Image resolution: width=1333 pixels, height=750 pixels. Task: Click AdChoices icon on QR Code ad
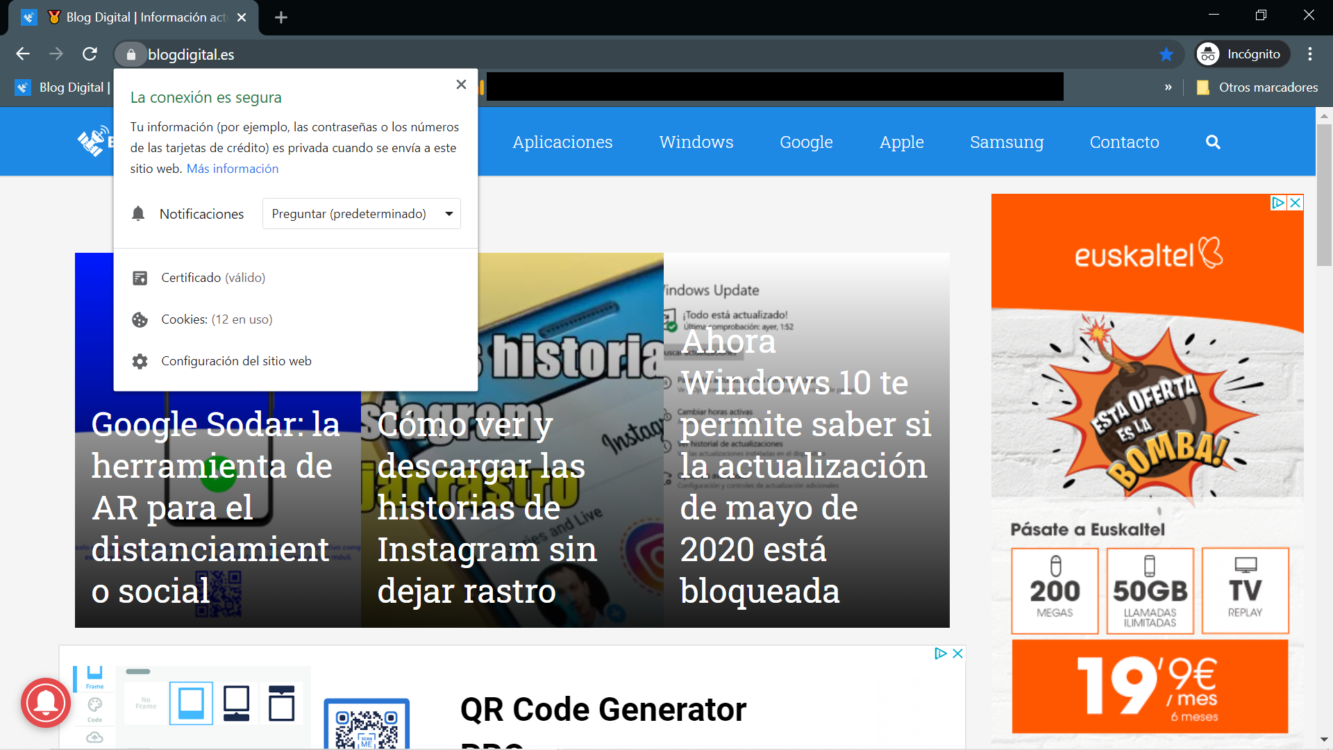(940, 653)
